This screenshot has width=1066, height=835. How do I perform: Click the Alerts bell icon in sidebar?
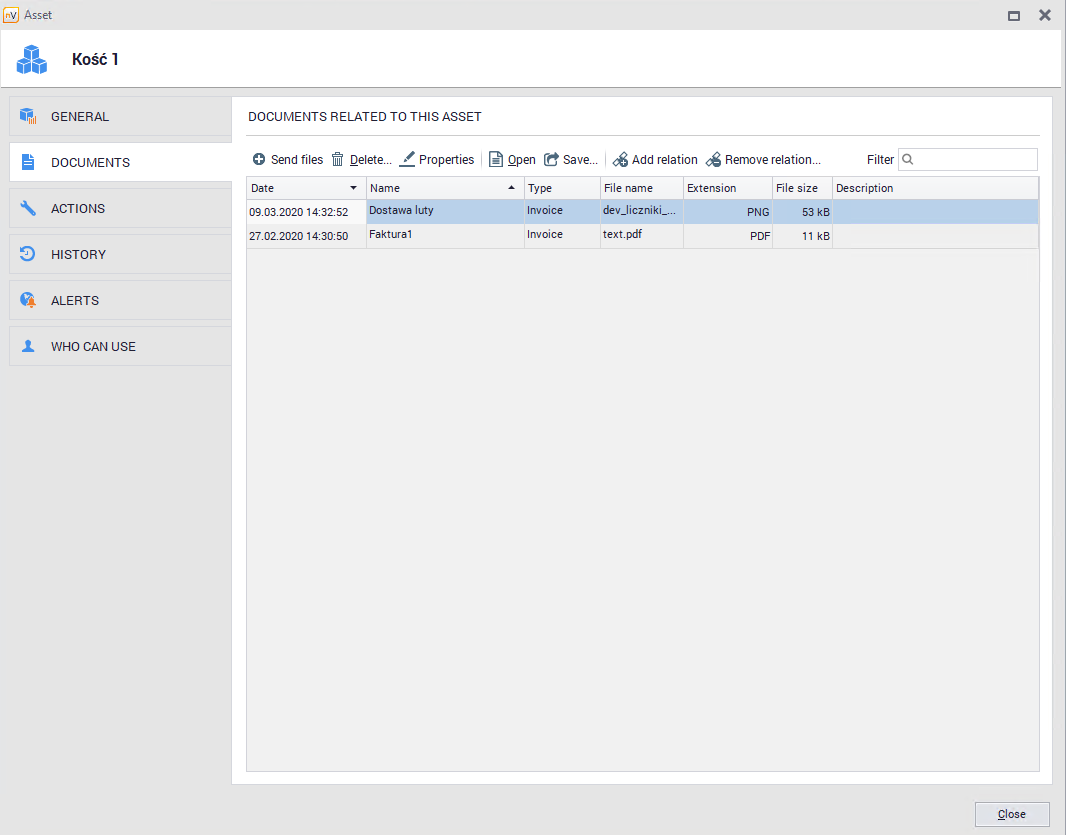[x=28, y=300]
